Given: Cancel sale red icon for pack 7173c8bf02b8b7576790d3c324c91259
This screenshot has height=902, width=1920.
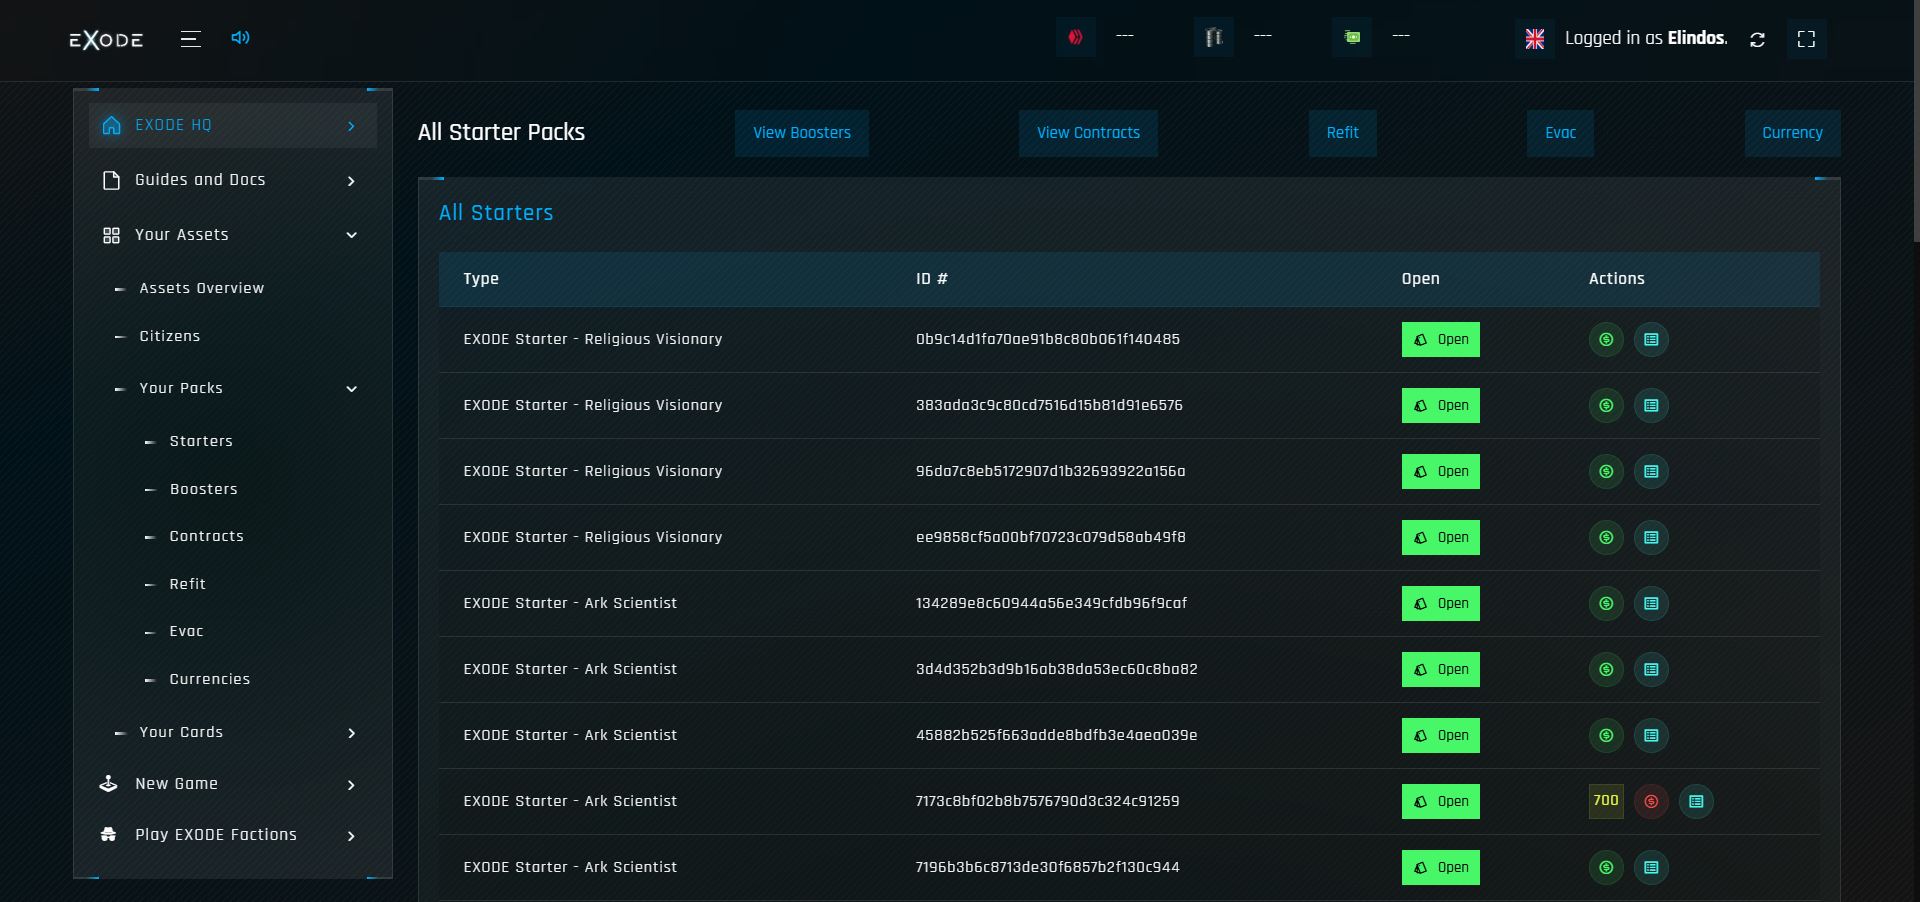Looking at the screenshot, I should (x=1651, y=802).
